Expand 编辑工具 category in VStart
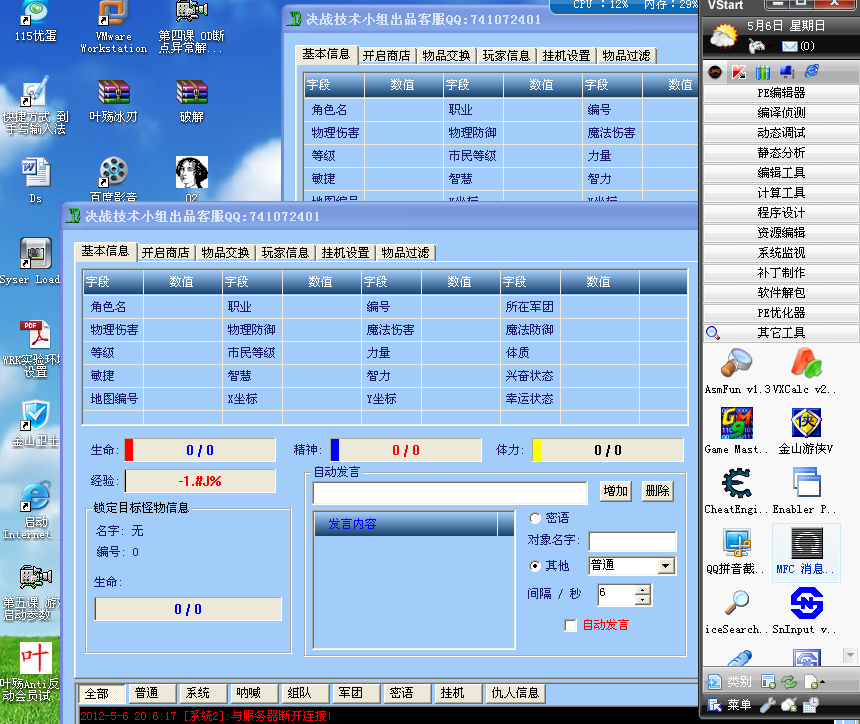This screenshot has width=860, height=724. coord(780,173)
